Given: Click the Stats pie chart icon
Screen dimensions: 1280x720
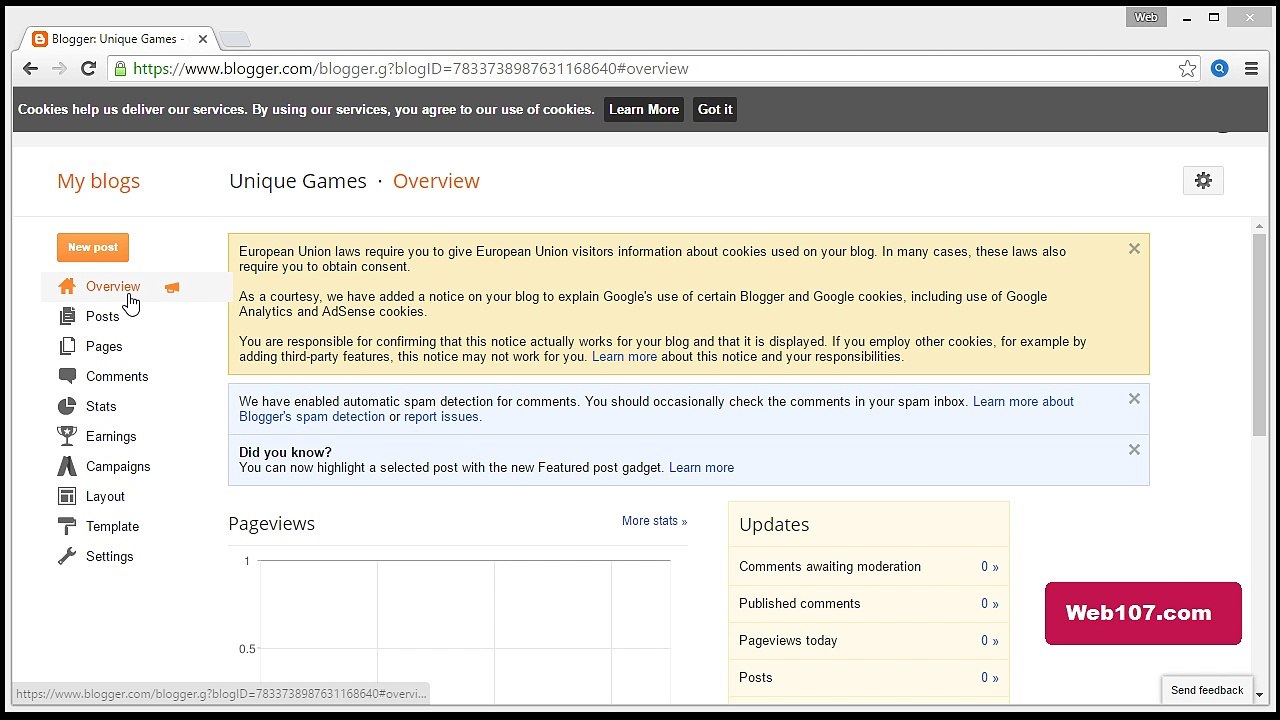Looking at the screenshot, I should [67, 407].
